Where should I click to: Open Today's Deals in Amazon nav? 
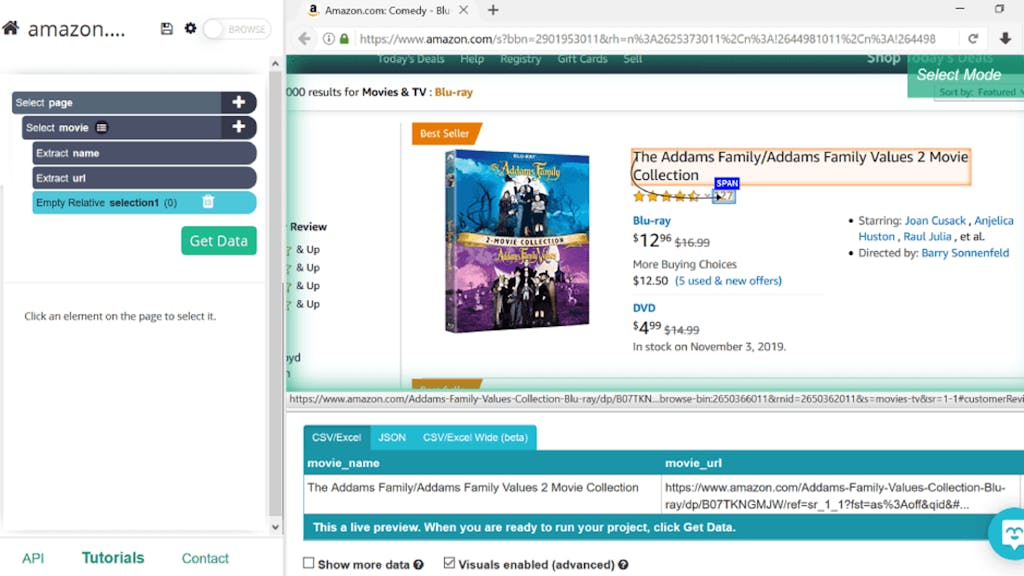(x=411, y=59)
